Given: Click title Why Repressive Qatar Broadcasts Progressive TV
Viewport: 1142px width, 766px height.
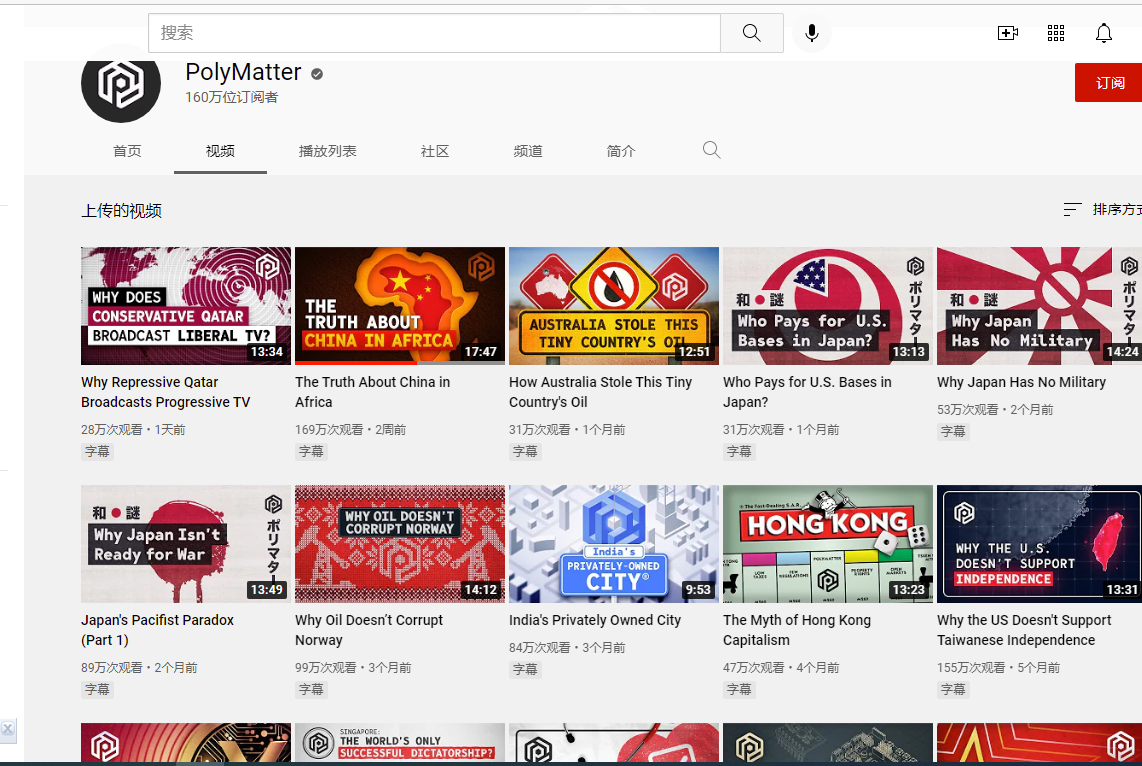Looking at the screenshot, I should point(165,392).
